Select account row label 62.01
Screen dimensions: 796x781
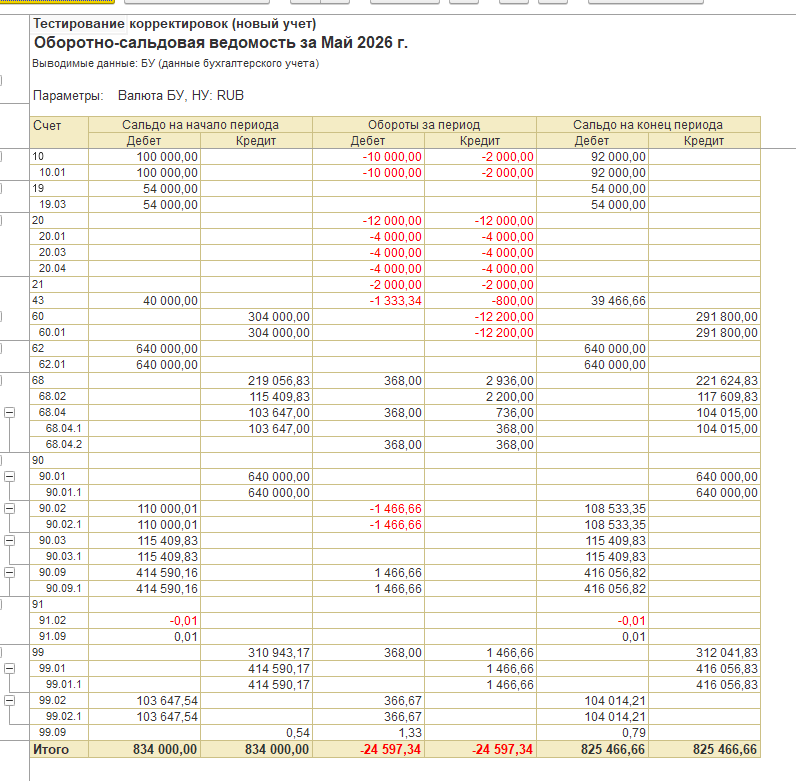(x=52, y=364)
